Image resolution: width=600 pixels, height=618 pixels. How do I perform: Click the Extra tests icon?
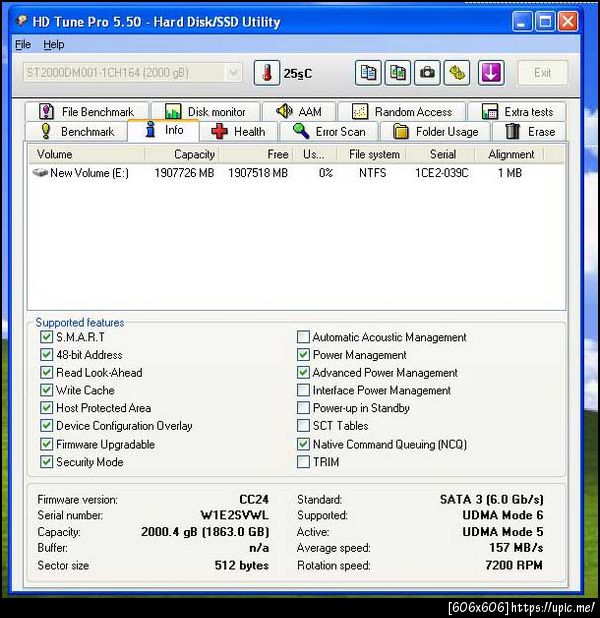tap(490, 112)
